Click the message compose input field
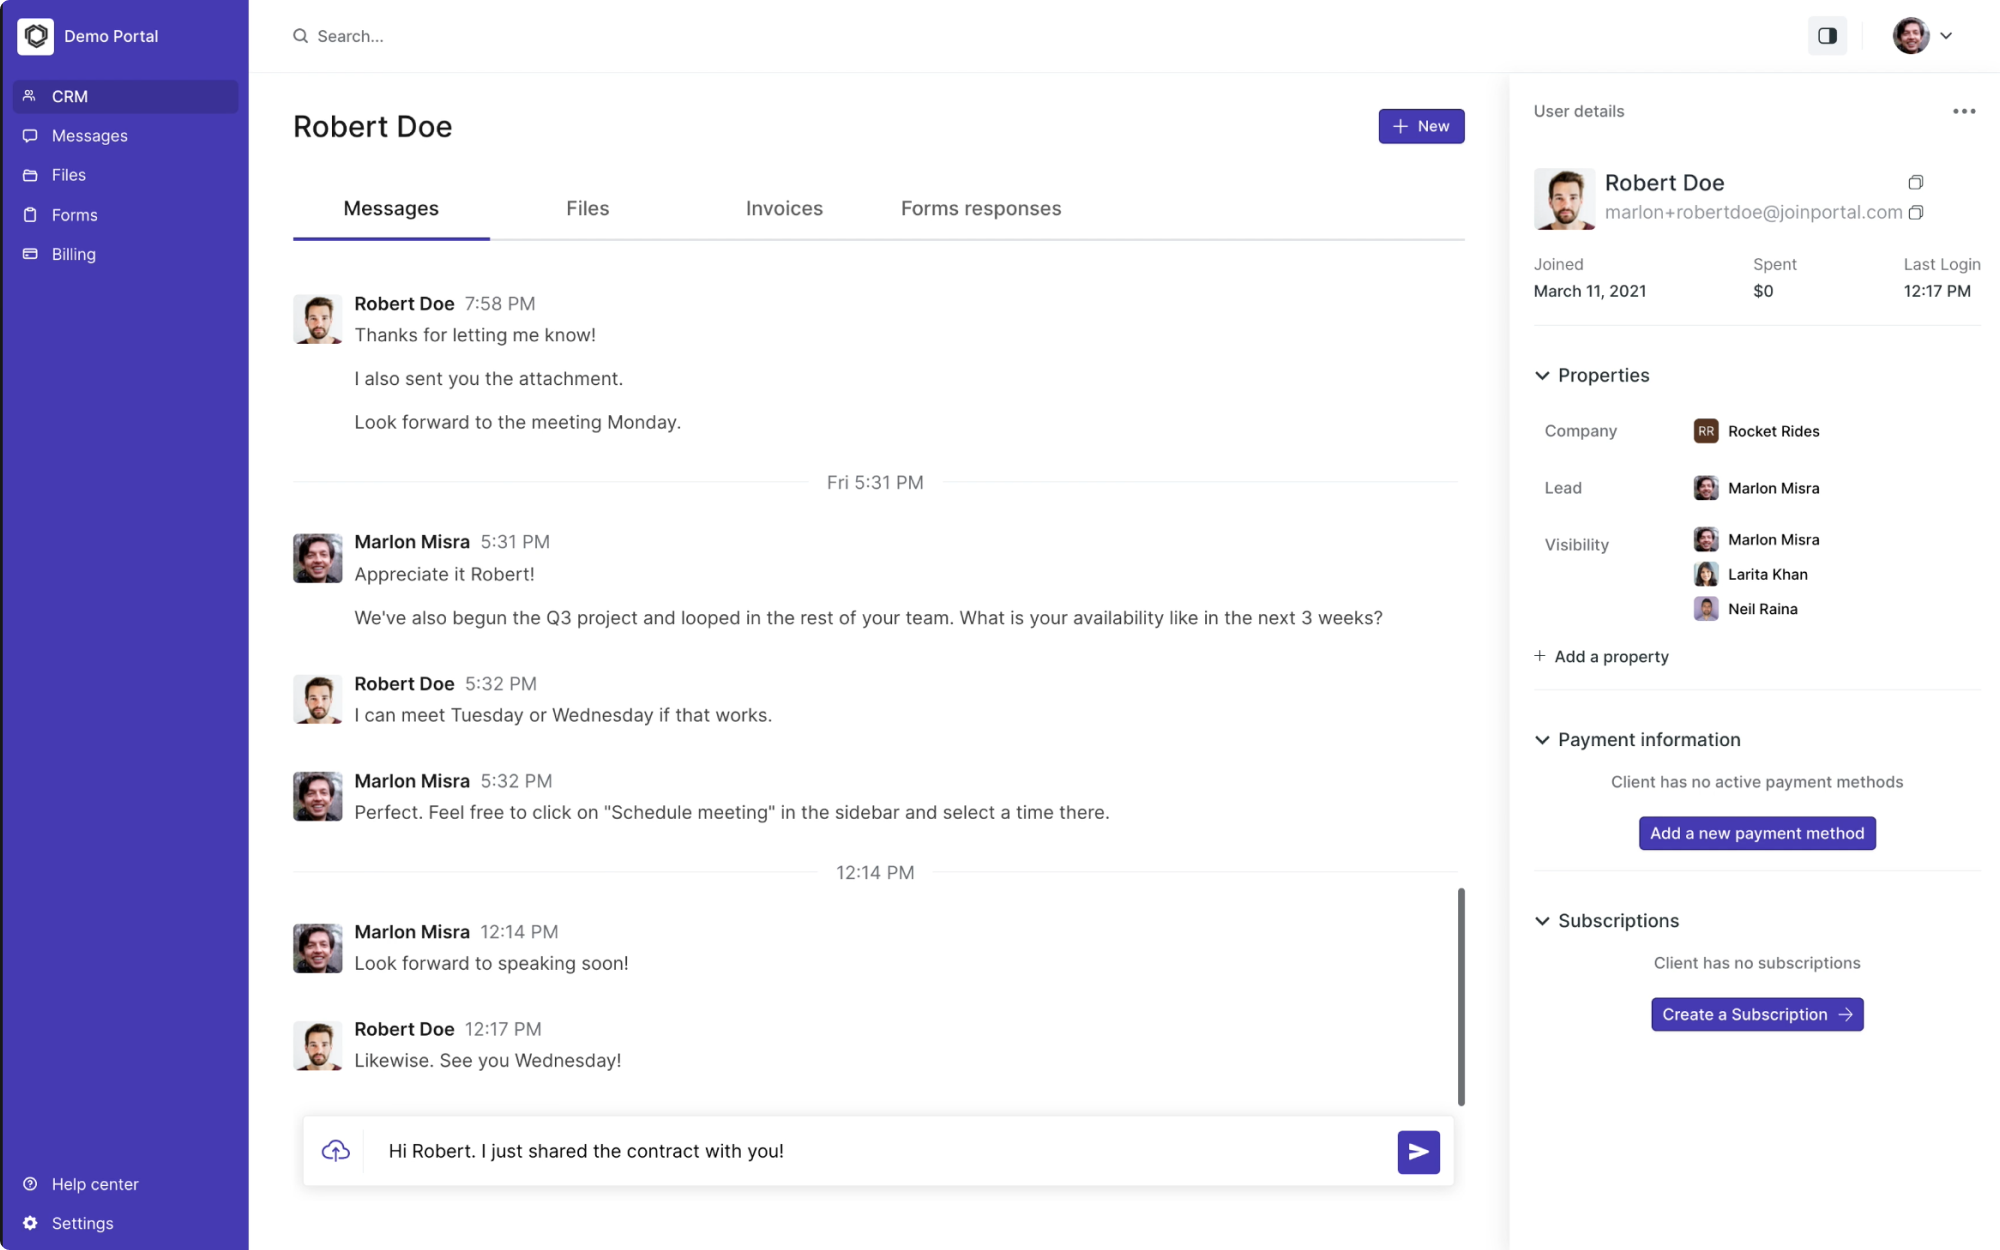Image resolution: width=2000 pixels, height=1250 pixels. (x=880, y=1151)
